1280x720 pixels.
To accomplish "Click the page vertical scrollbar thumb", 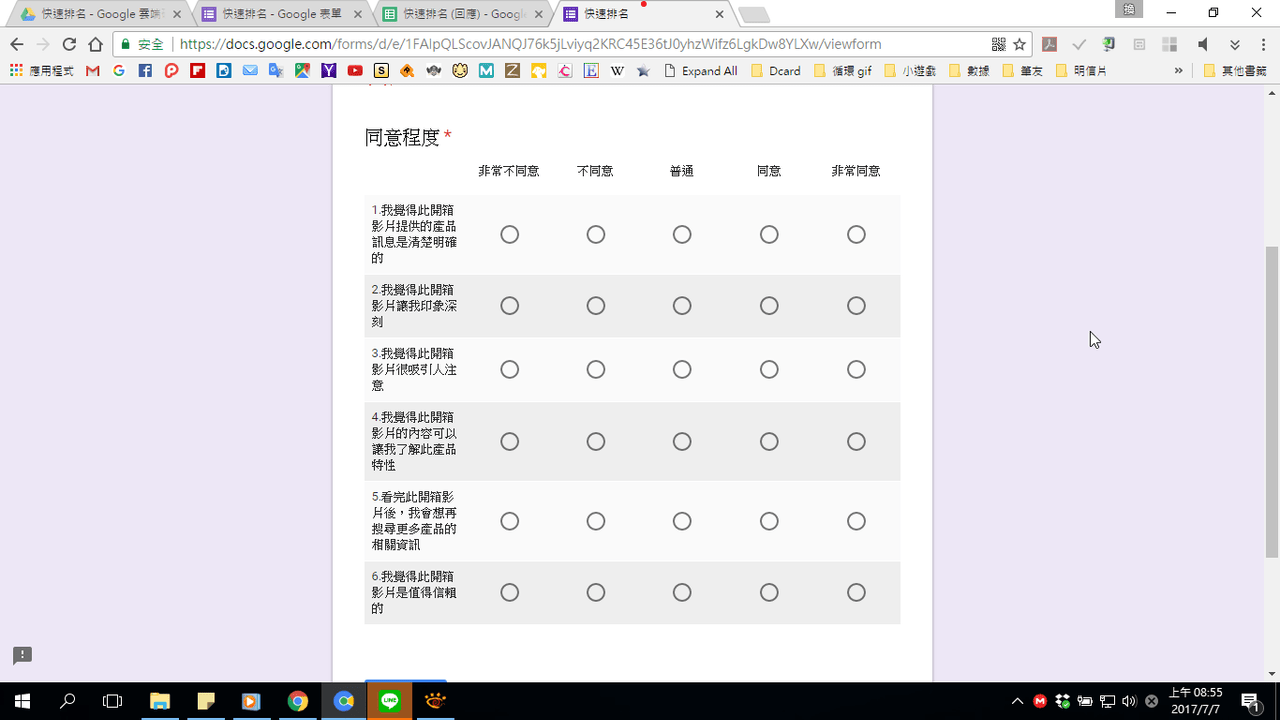I will coord(1272,400).
